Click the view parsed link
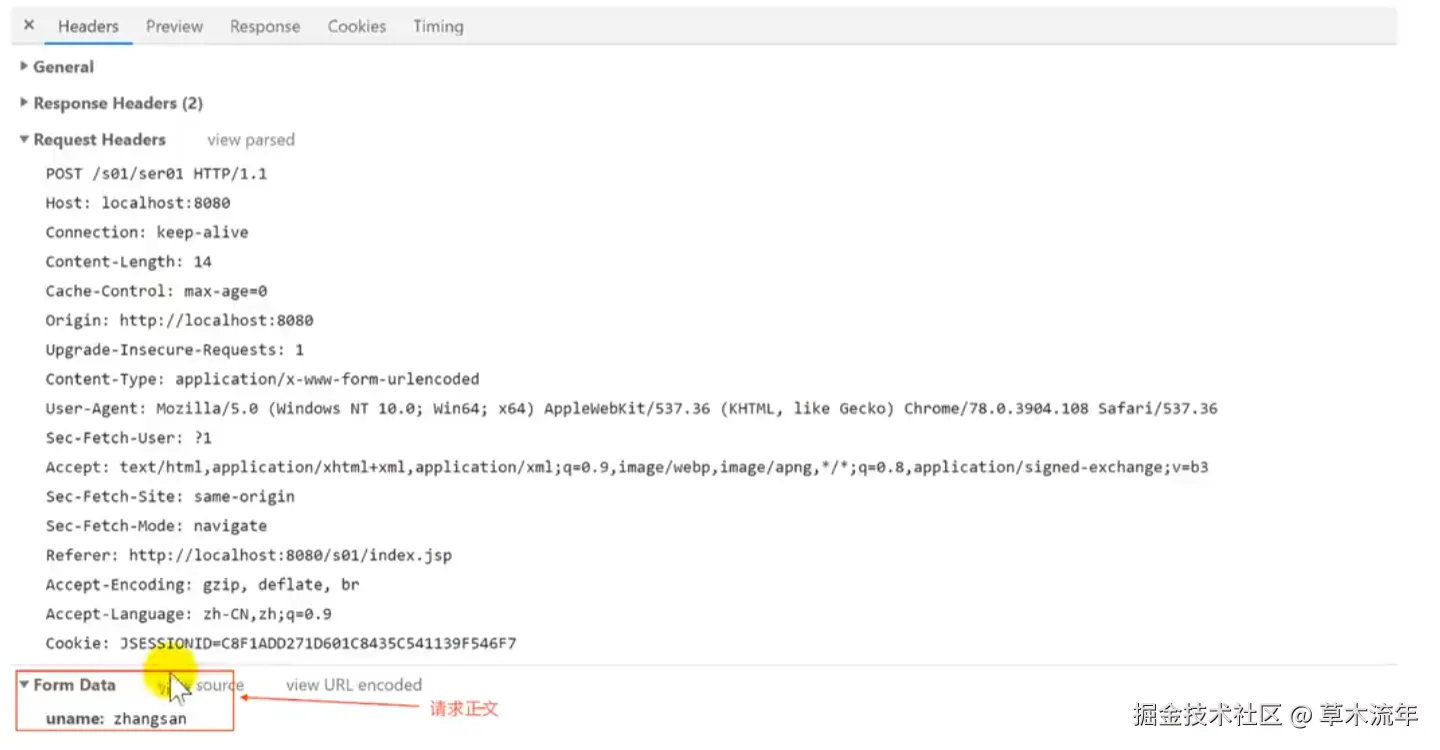The height and width of the screenshot is (750, 1440). tap(251, 140)
